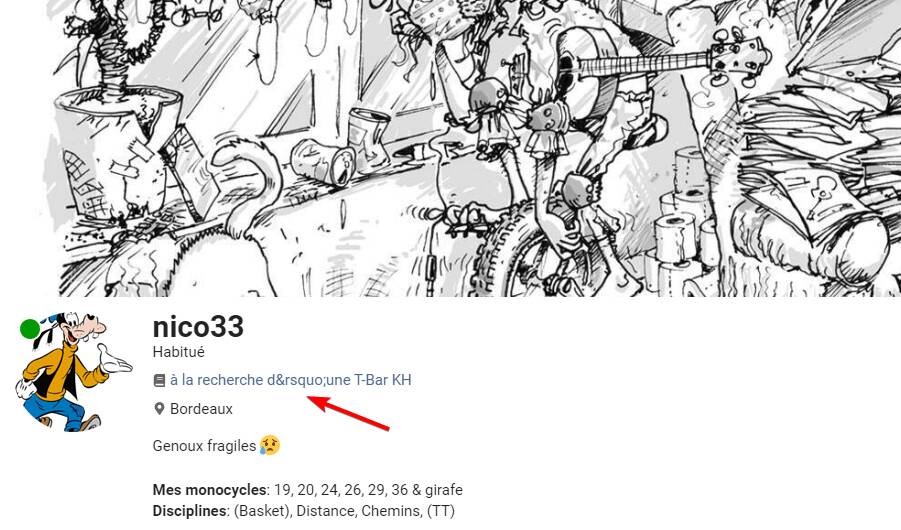Click the green online status dot
901x530 pixels.
tap(30, 329)
